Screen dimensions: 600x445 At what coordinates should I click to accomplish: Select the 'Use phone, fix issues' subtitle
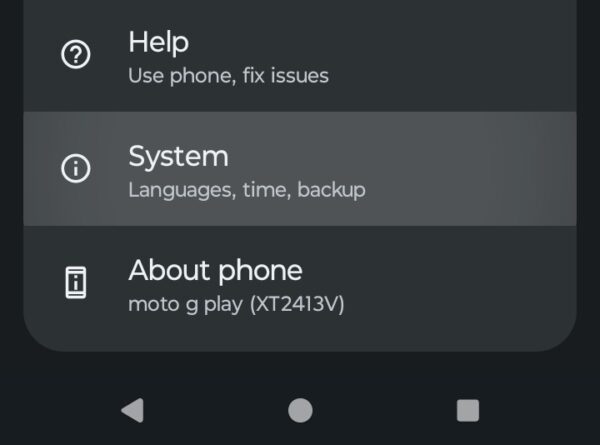pos(228,76)
